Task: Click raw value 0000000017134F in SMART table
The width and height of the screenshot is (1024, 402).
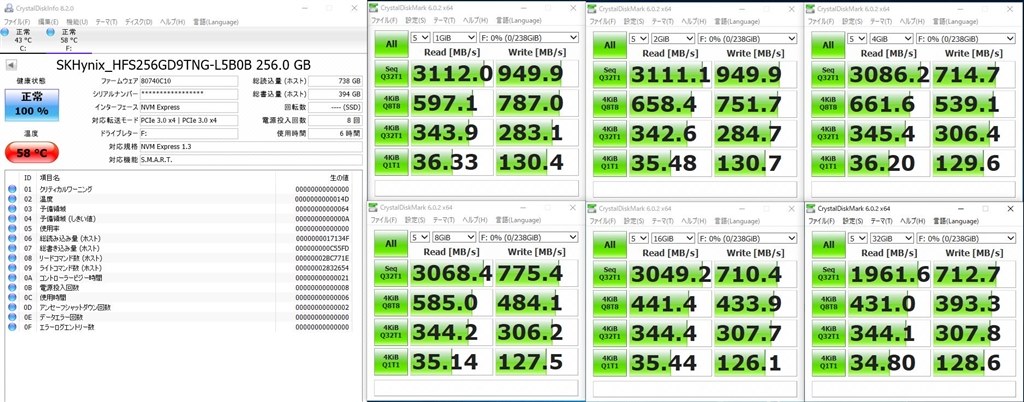Action: 322,238
